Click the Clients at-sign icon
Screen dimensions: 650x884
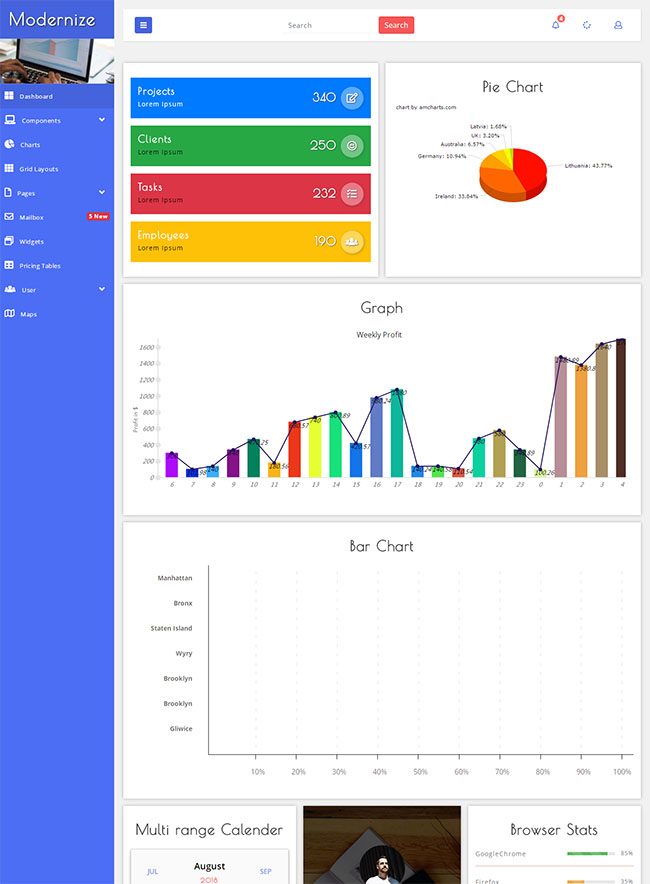[x=351, y=145]
